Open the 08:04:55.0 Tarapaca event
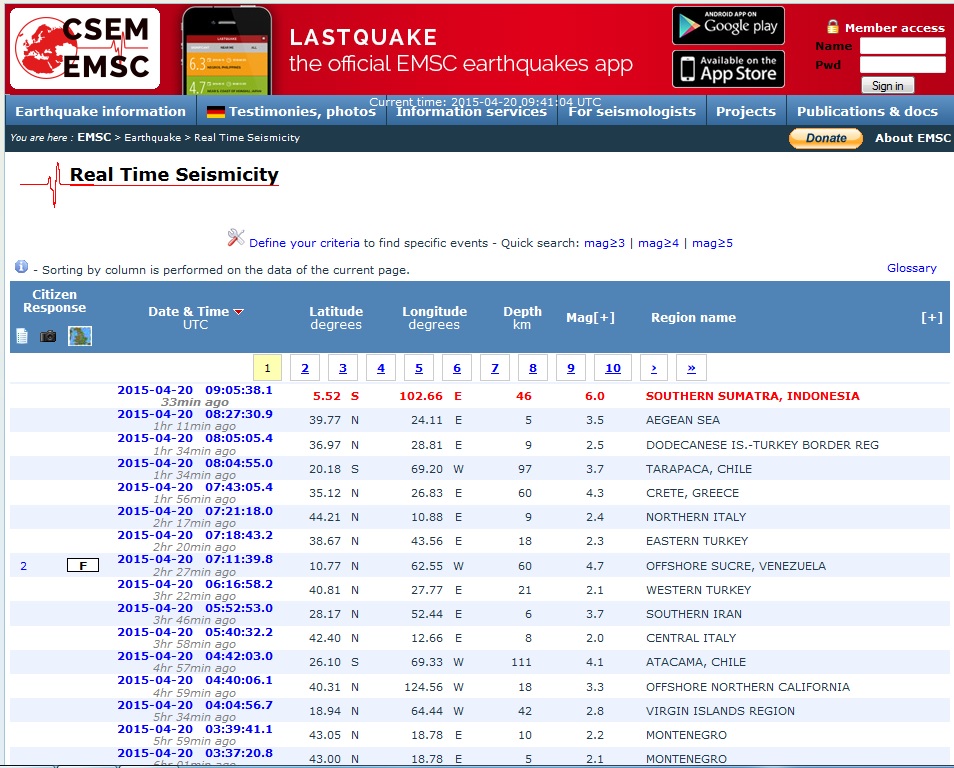 tap(195, 463)
